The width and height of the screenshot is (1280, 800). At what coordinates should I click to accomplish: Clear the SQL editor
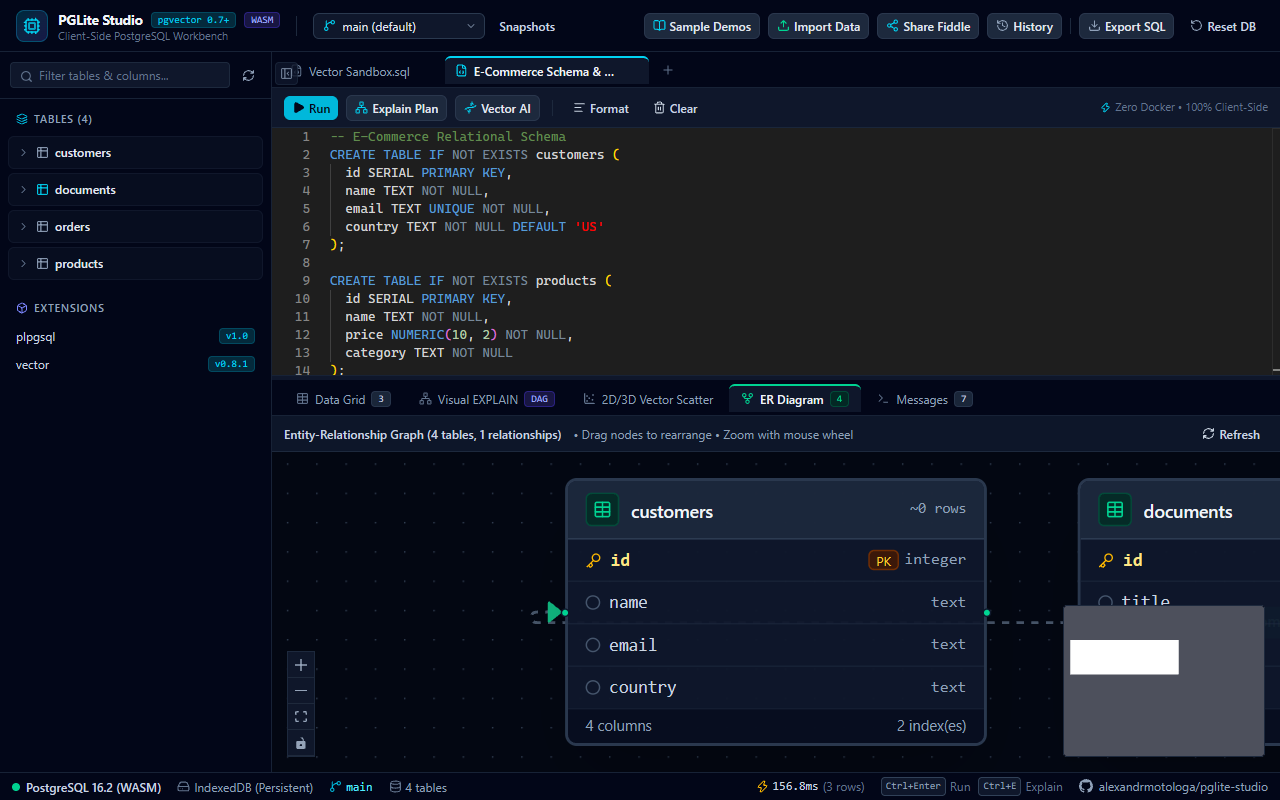coord(675,108)
